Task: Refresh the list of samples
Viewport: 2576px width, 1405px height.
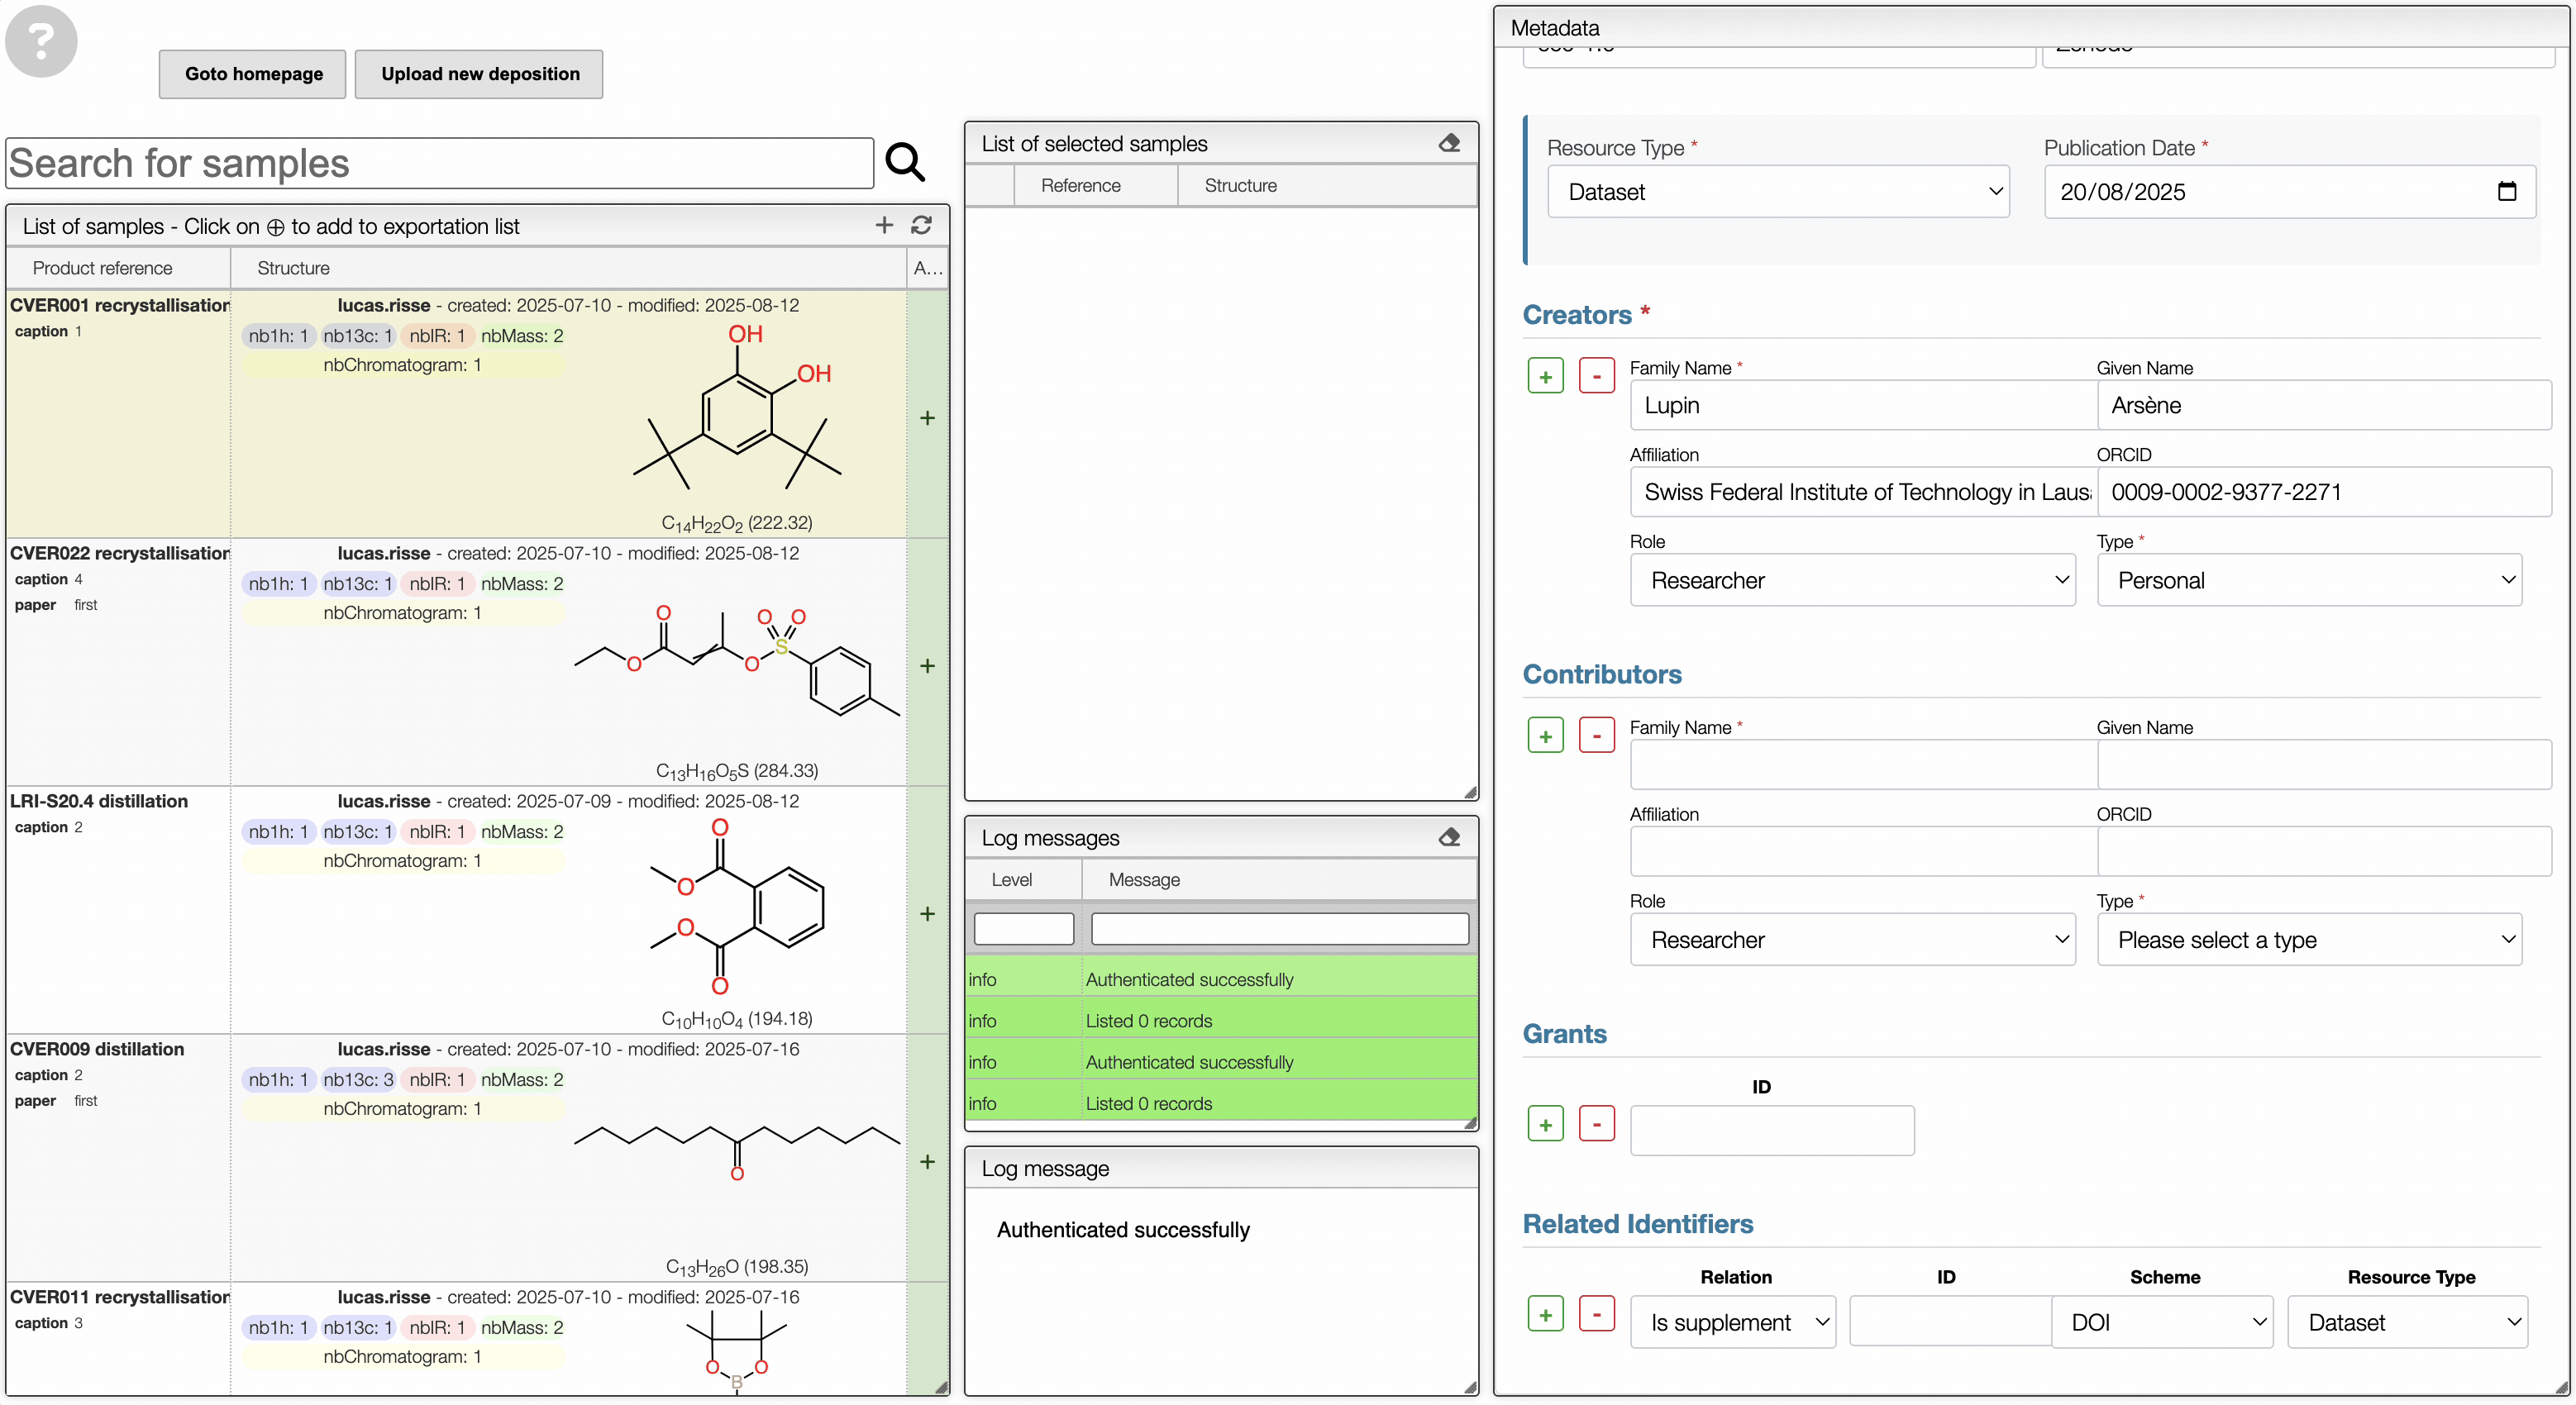Action: (x=922, y=225)
